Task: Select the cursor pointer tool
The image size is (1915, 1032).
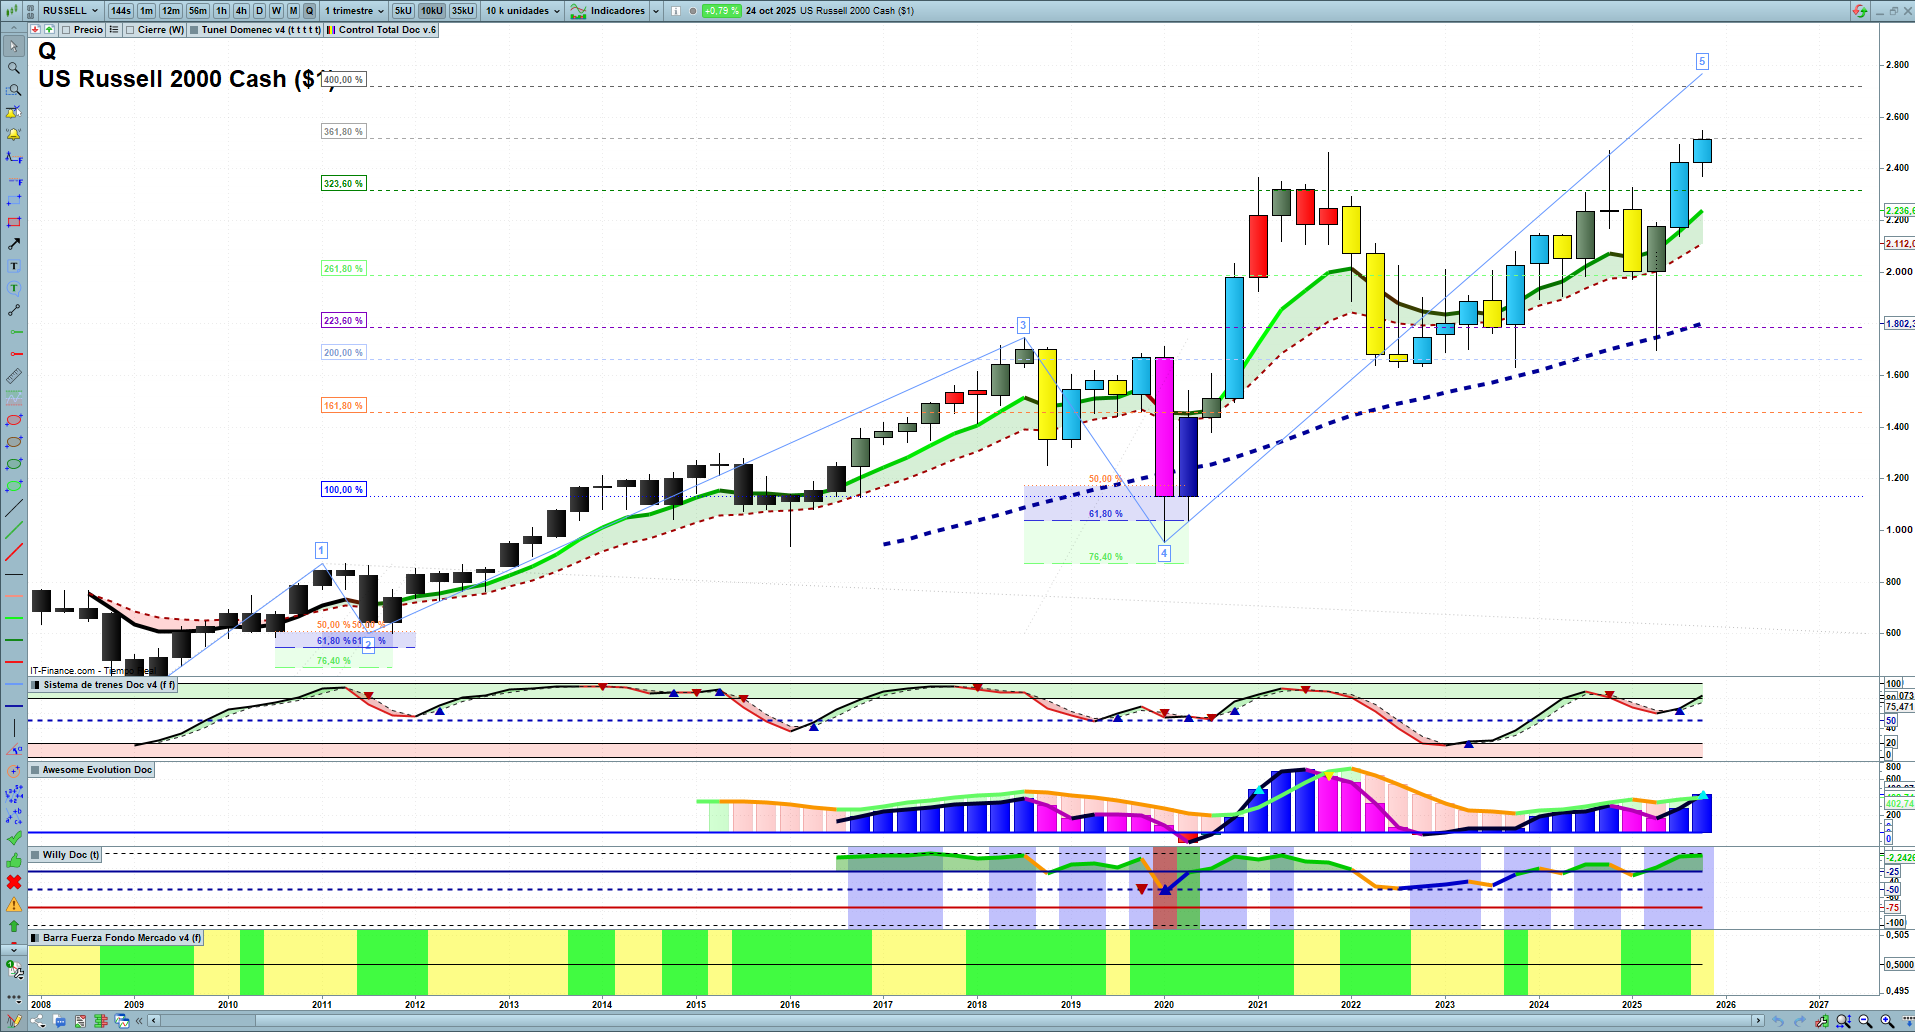Action: [x=14, y=46]
